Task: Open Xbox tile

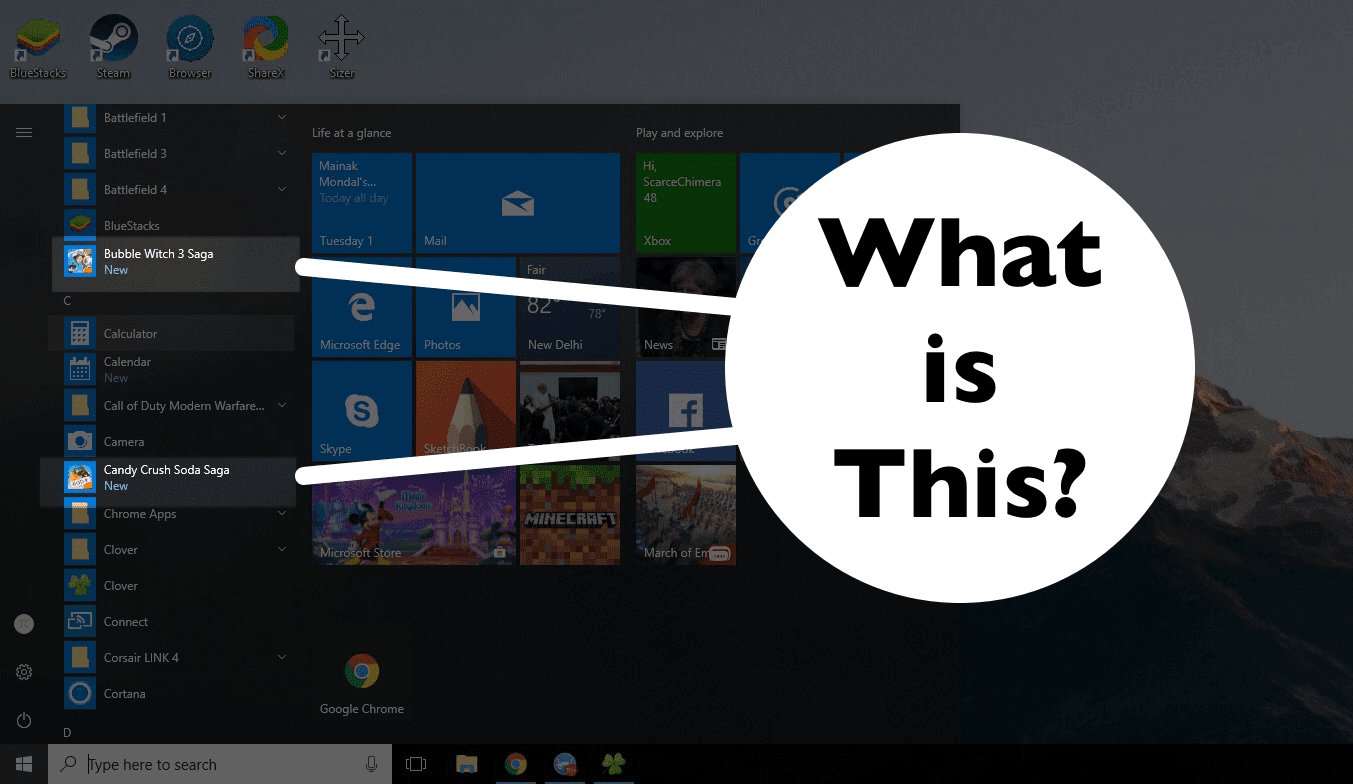Action: click(x=686, y=203)
